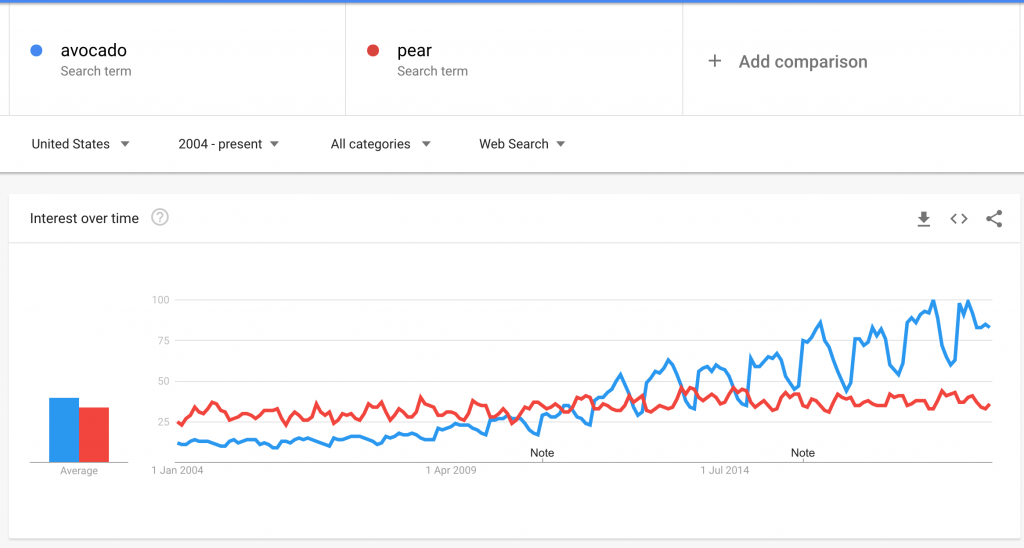Expand the All categories dropdown
Viewport: 1024px width, 548px height.
click(381, 144)
